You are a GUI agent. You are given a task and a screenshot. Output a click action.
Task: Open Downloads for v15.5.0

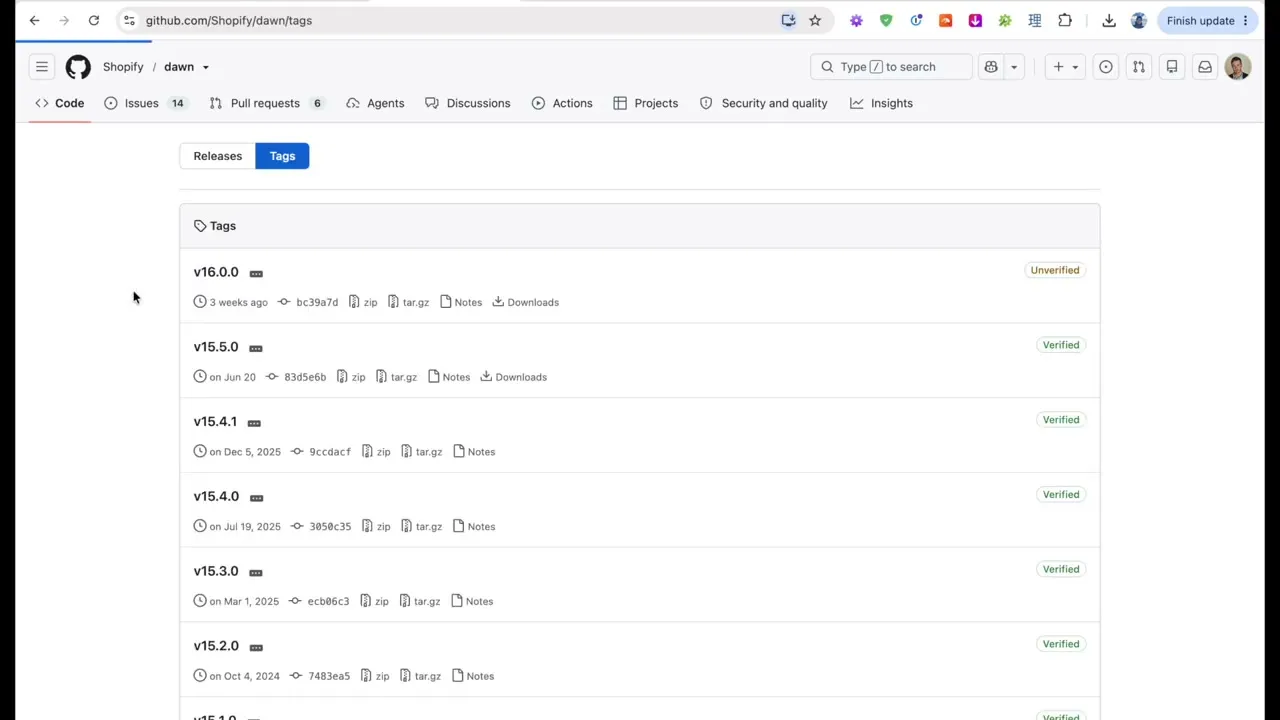click(513, 377)
